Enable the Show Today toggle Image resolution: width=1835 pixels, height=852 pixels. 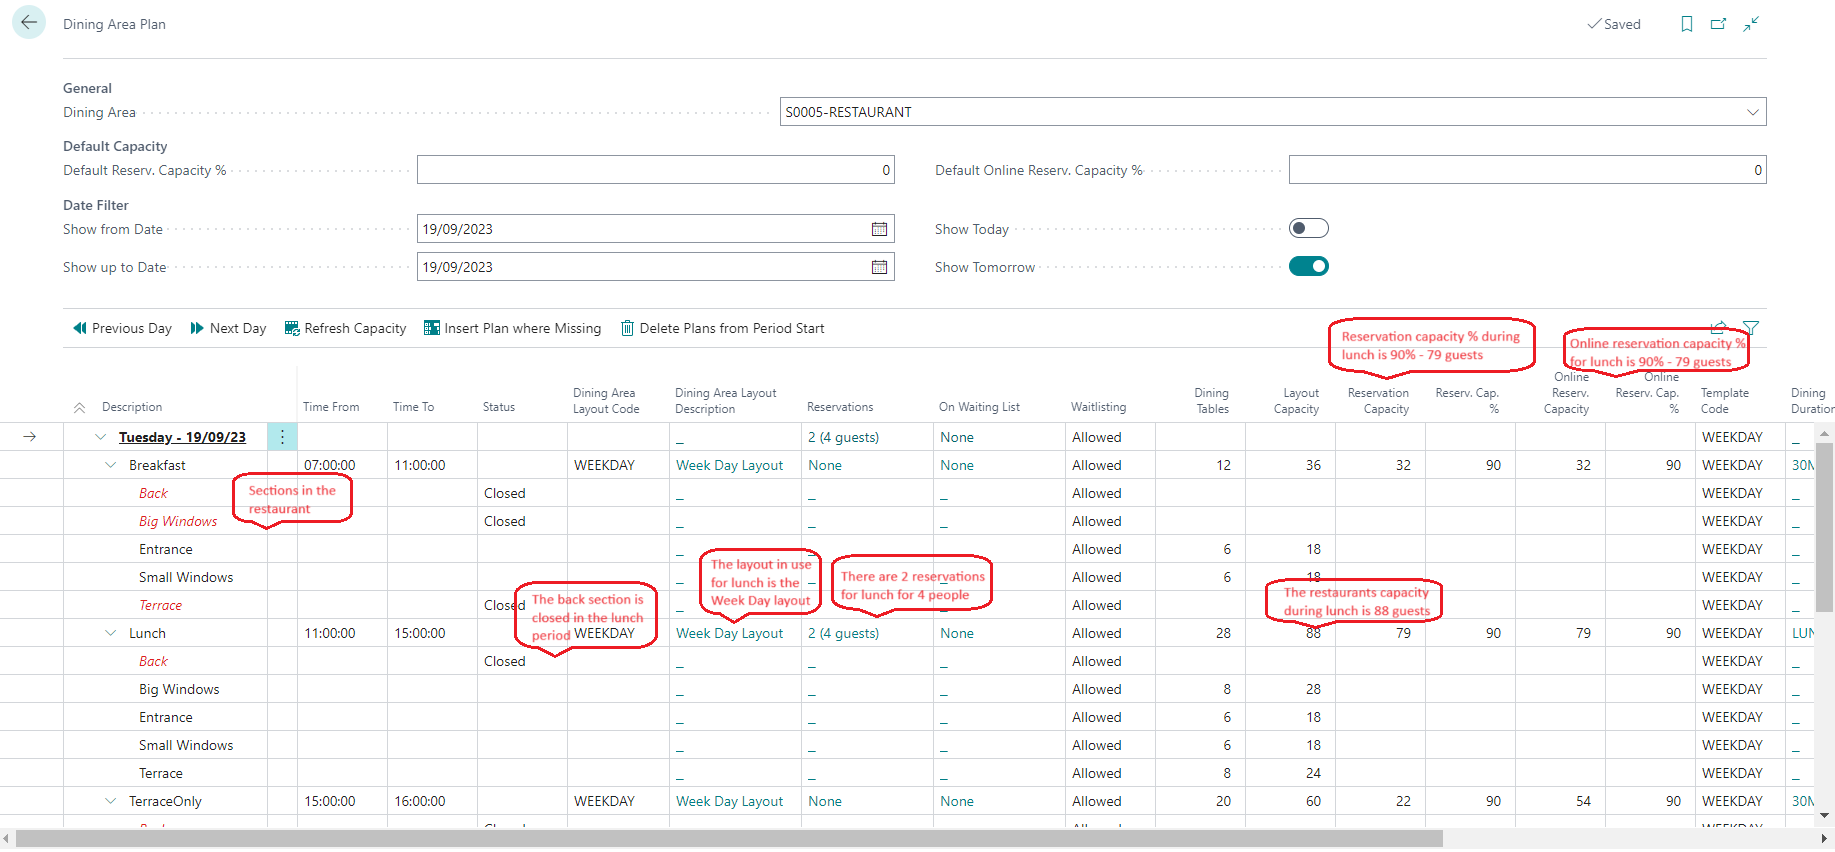[1308, 228]
